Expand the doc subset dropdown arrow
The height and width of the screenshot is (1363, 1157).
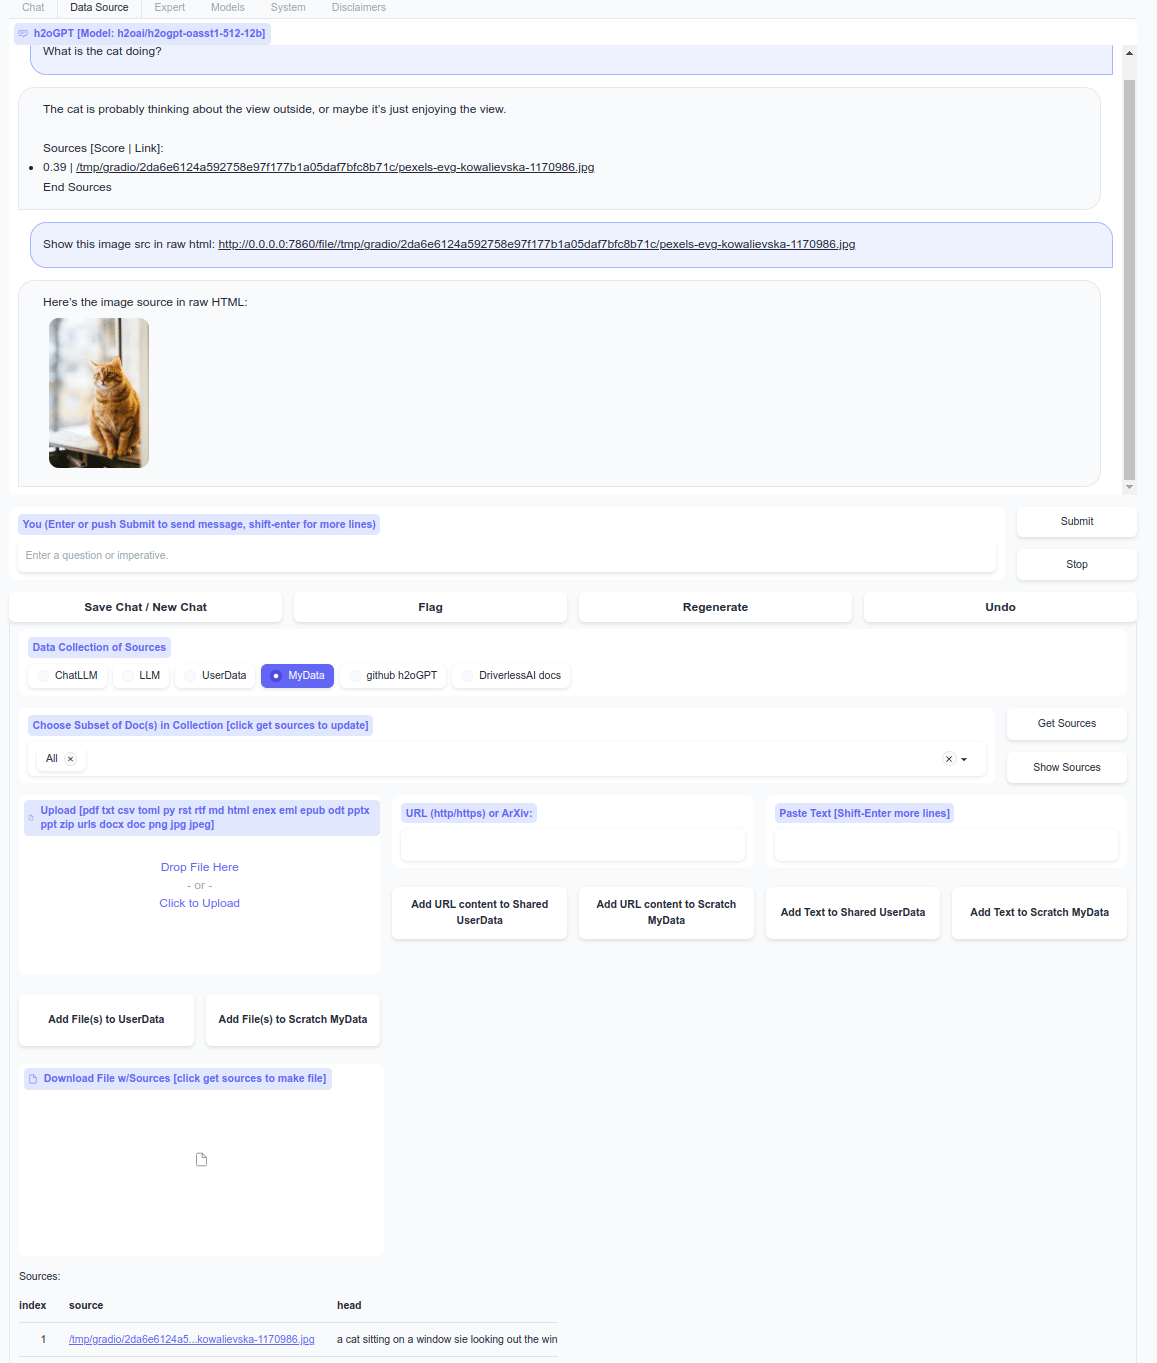(x=964, y=759)
